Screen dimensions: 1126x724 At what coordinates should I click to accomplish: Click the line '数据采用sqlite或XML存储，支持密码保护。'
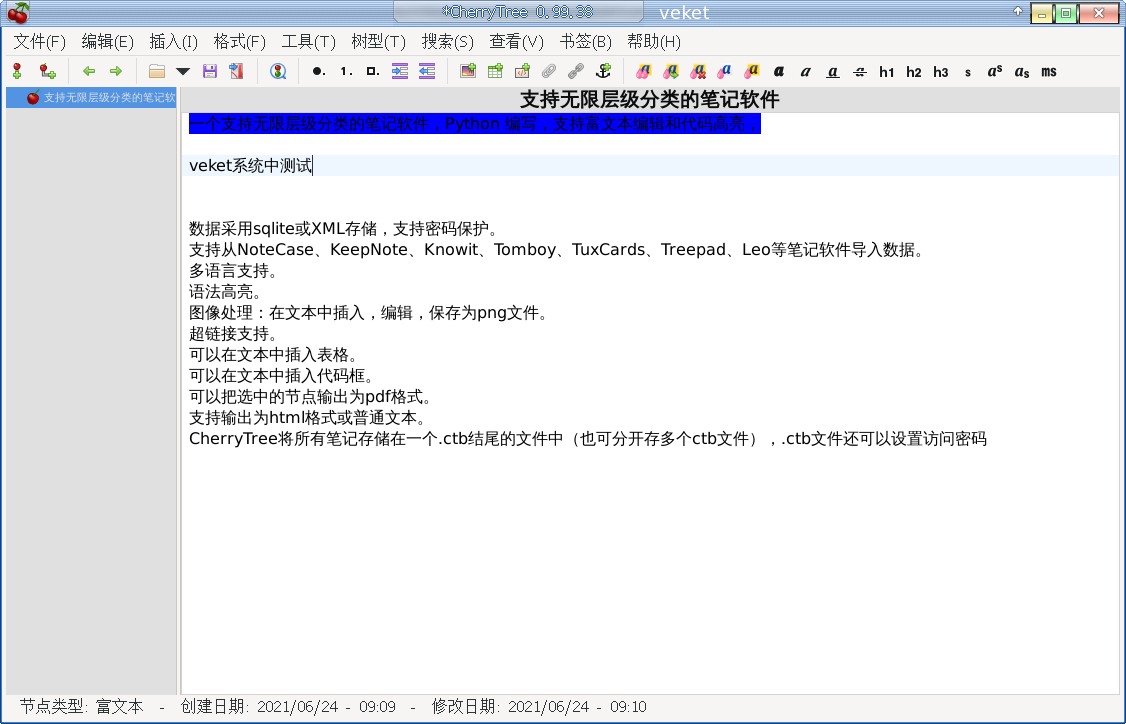[x=344, y=229]
